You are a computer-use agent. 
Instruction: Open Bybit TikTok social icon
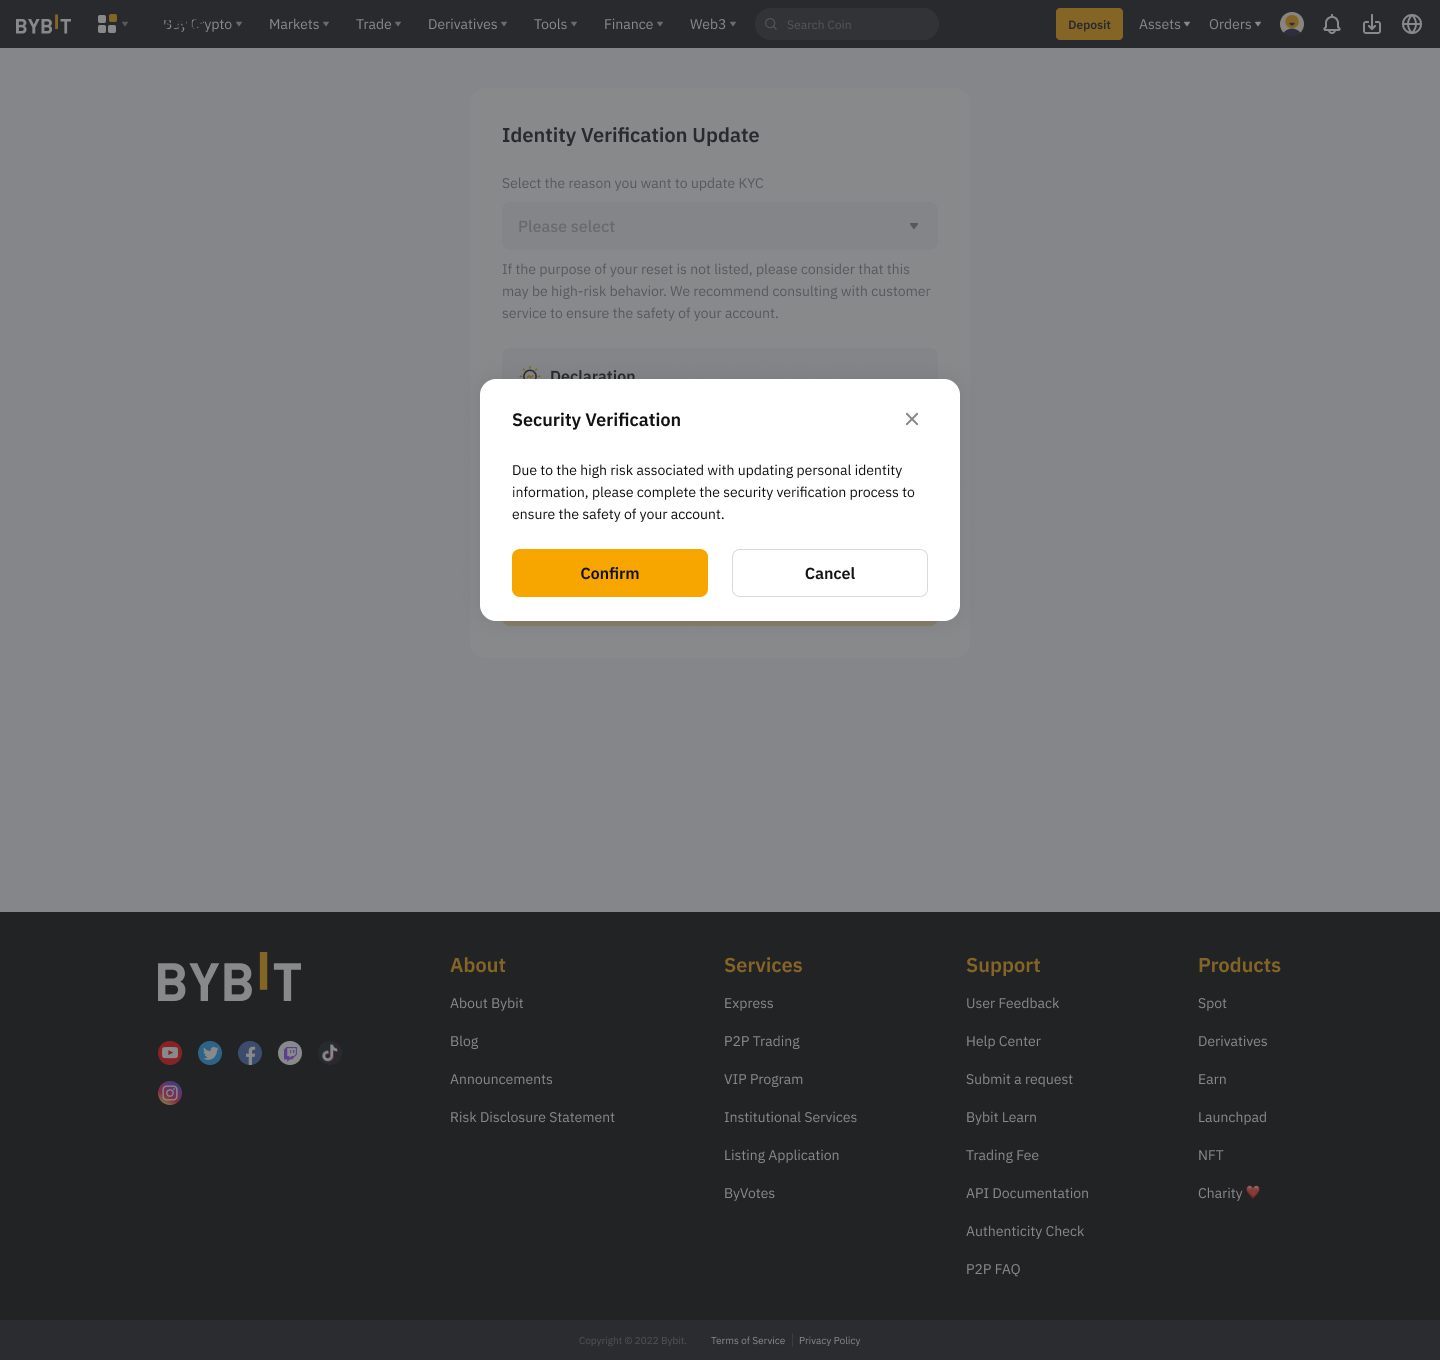coord(330,1053)
